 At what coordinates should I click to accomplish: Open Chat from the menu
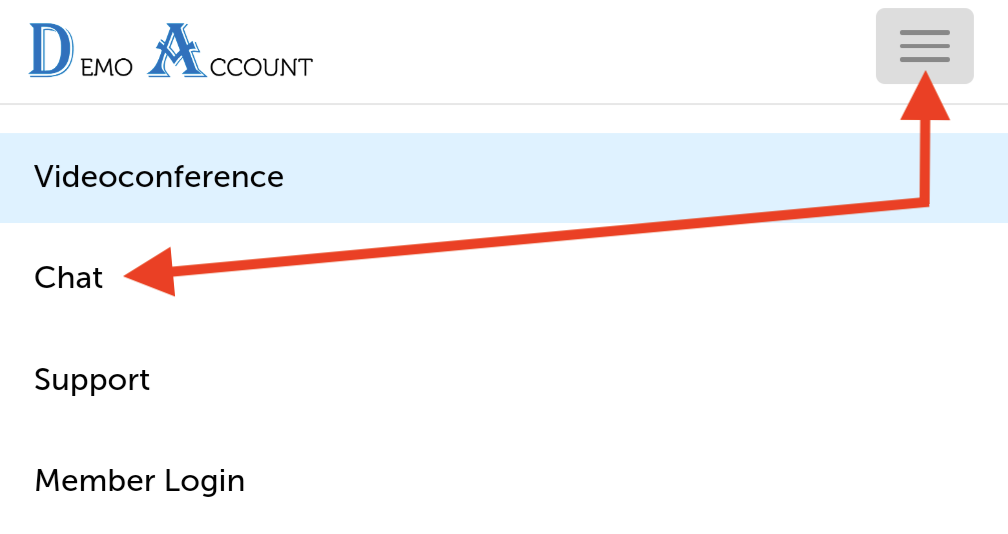pyautogui.click(x=69, y=278)
